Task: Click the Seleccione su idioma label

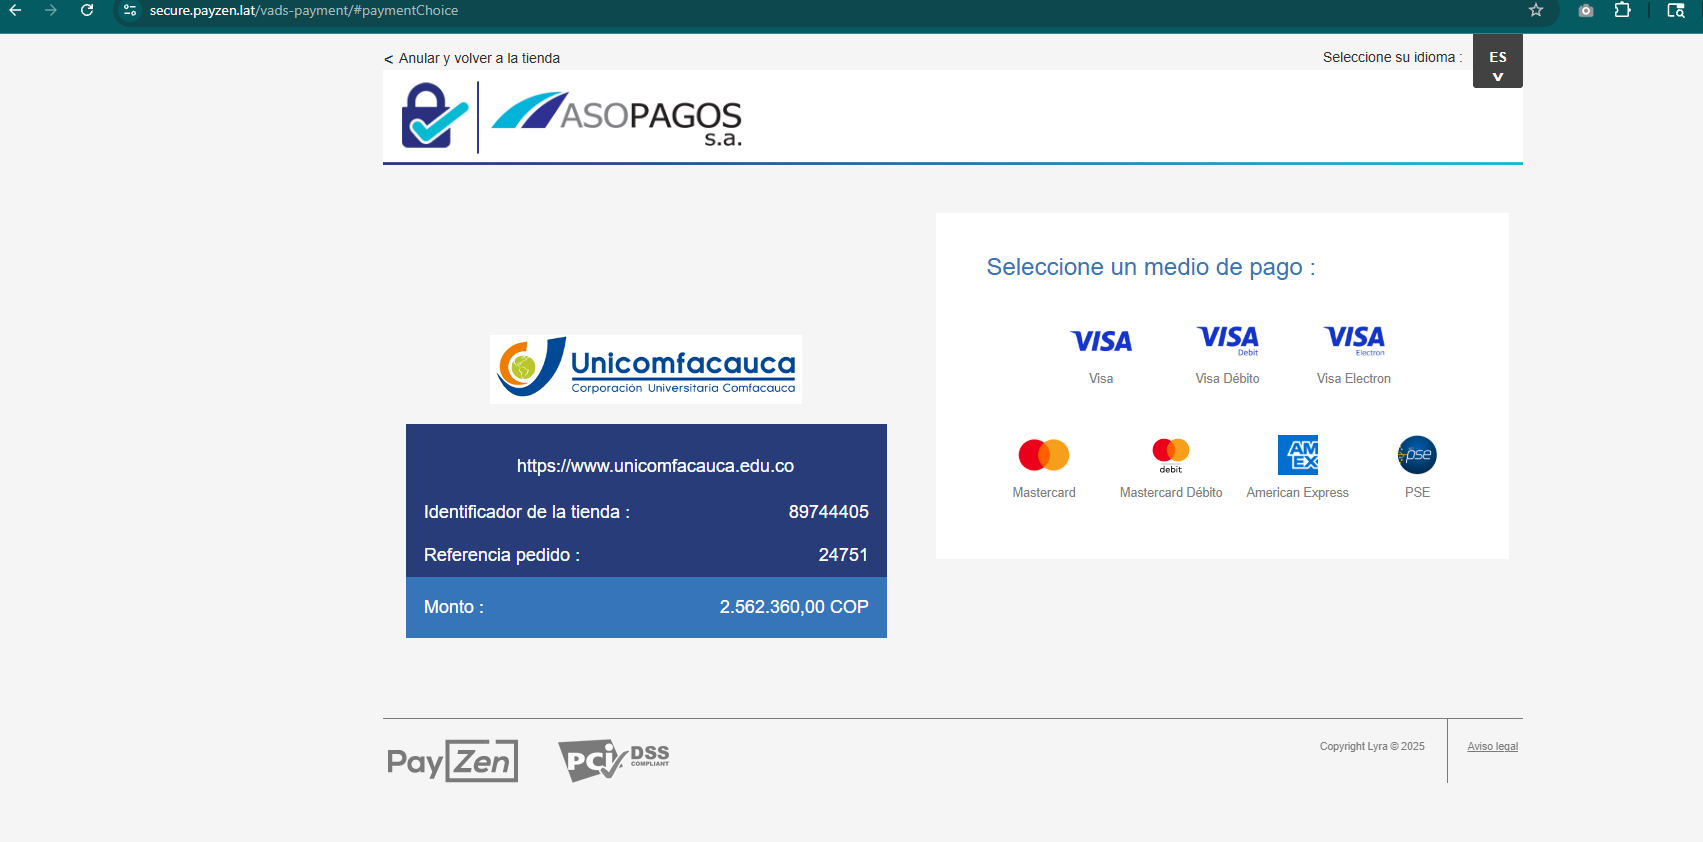Action: click(x=1392, y=57)
